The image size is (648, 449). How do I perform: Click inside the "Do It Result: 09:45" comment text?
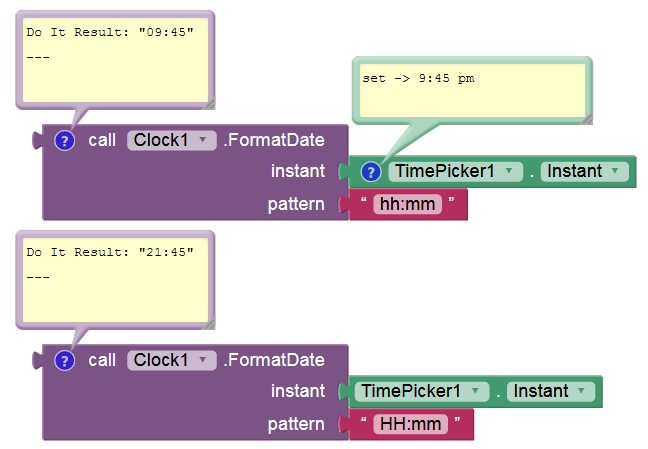[110, 60]
